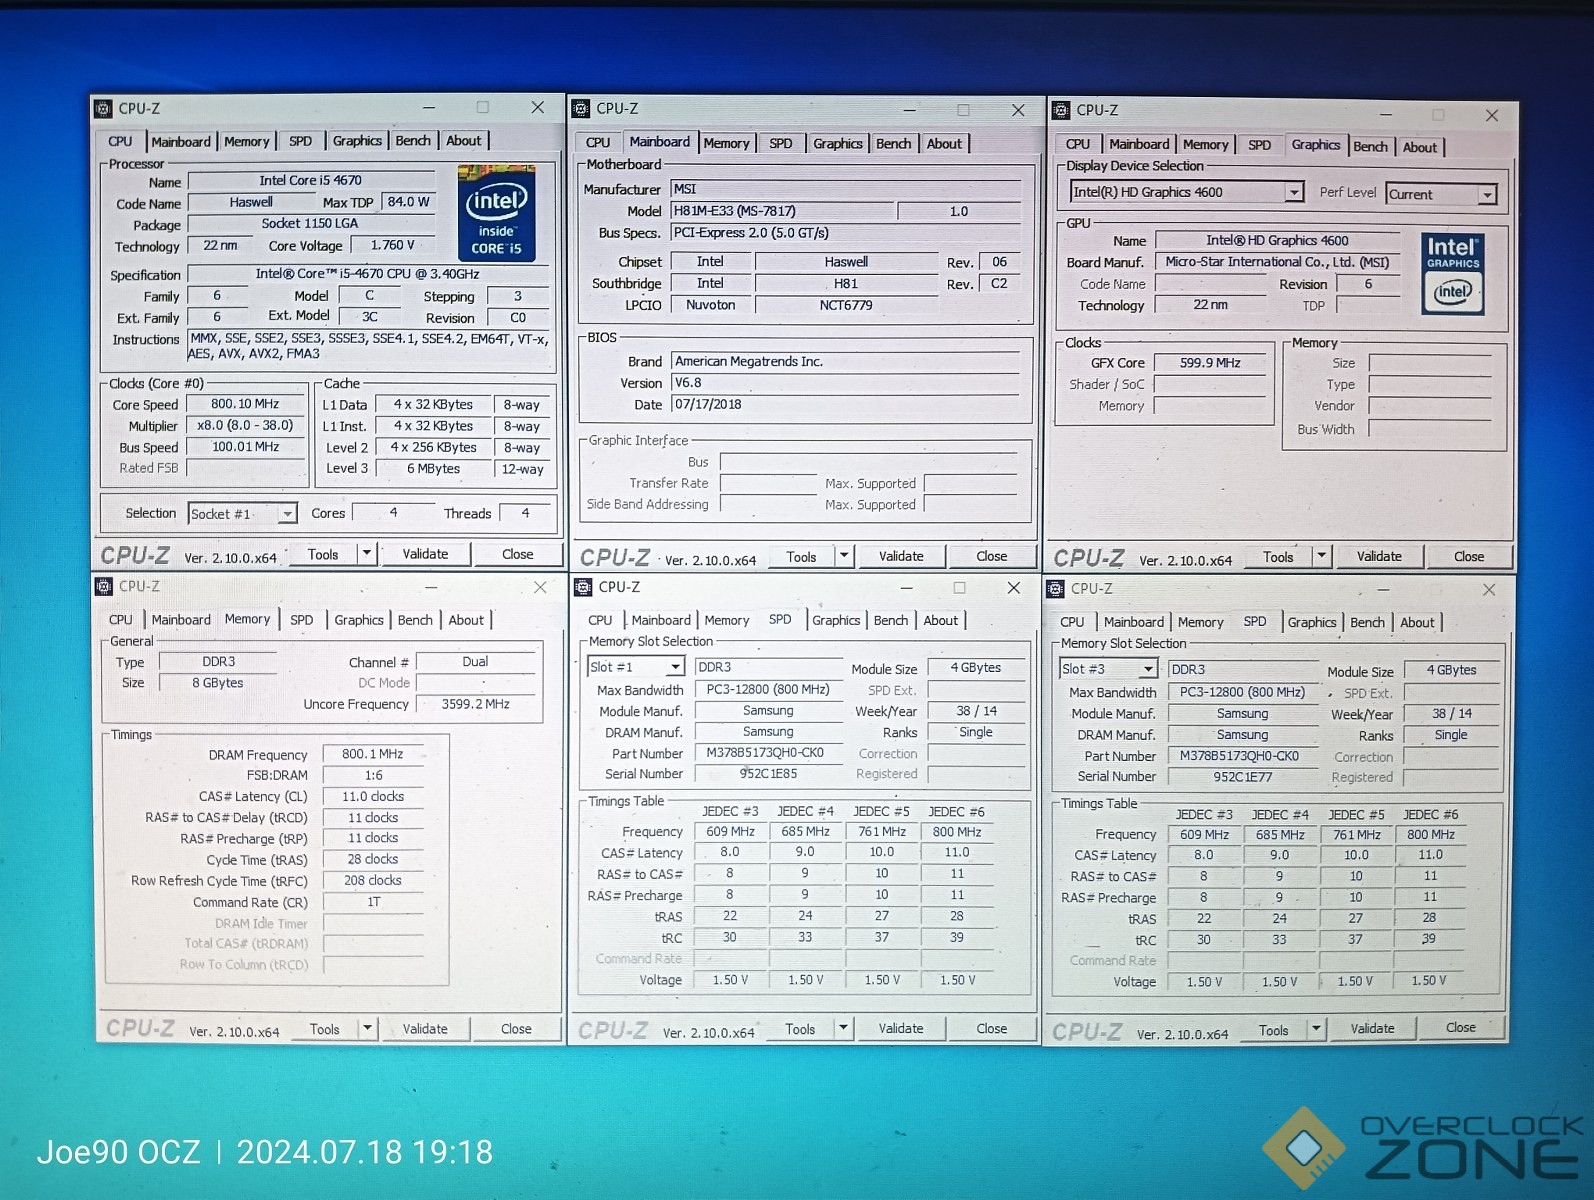Click the CPU-Z title icon in the Processor window
Screen dimensions: 1594x1200
(104, 108)
